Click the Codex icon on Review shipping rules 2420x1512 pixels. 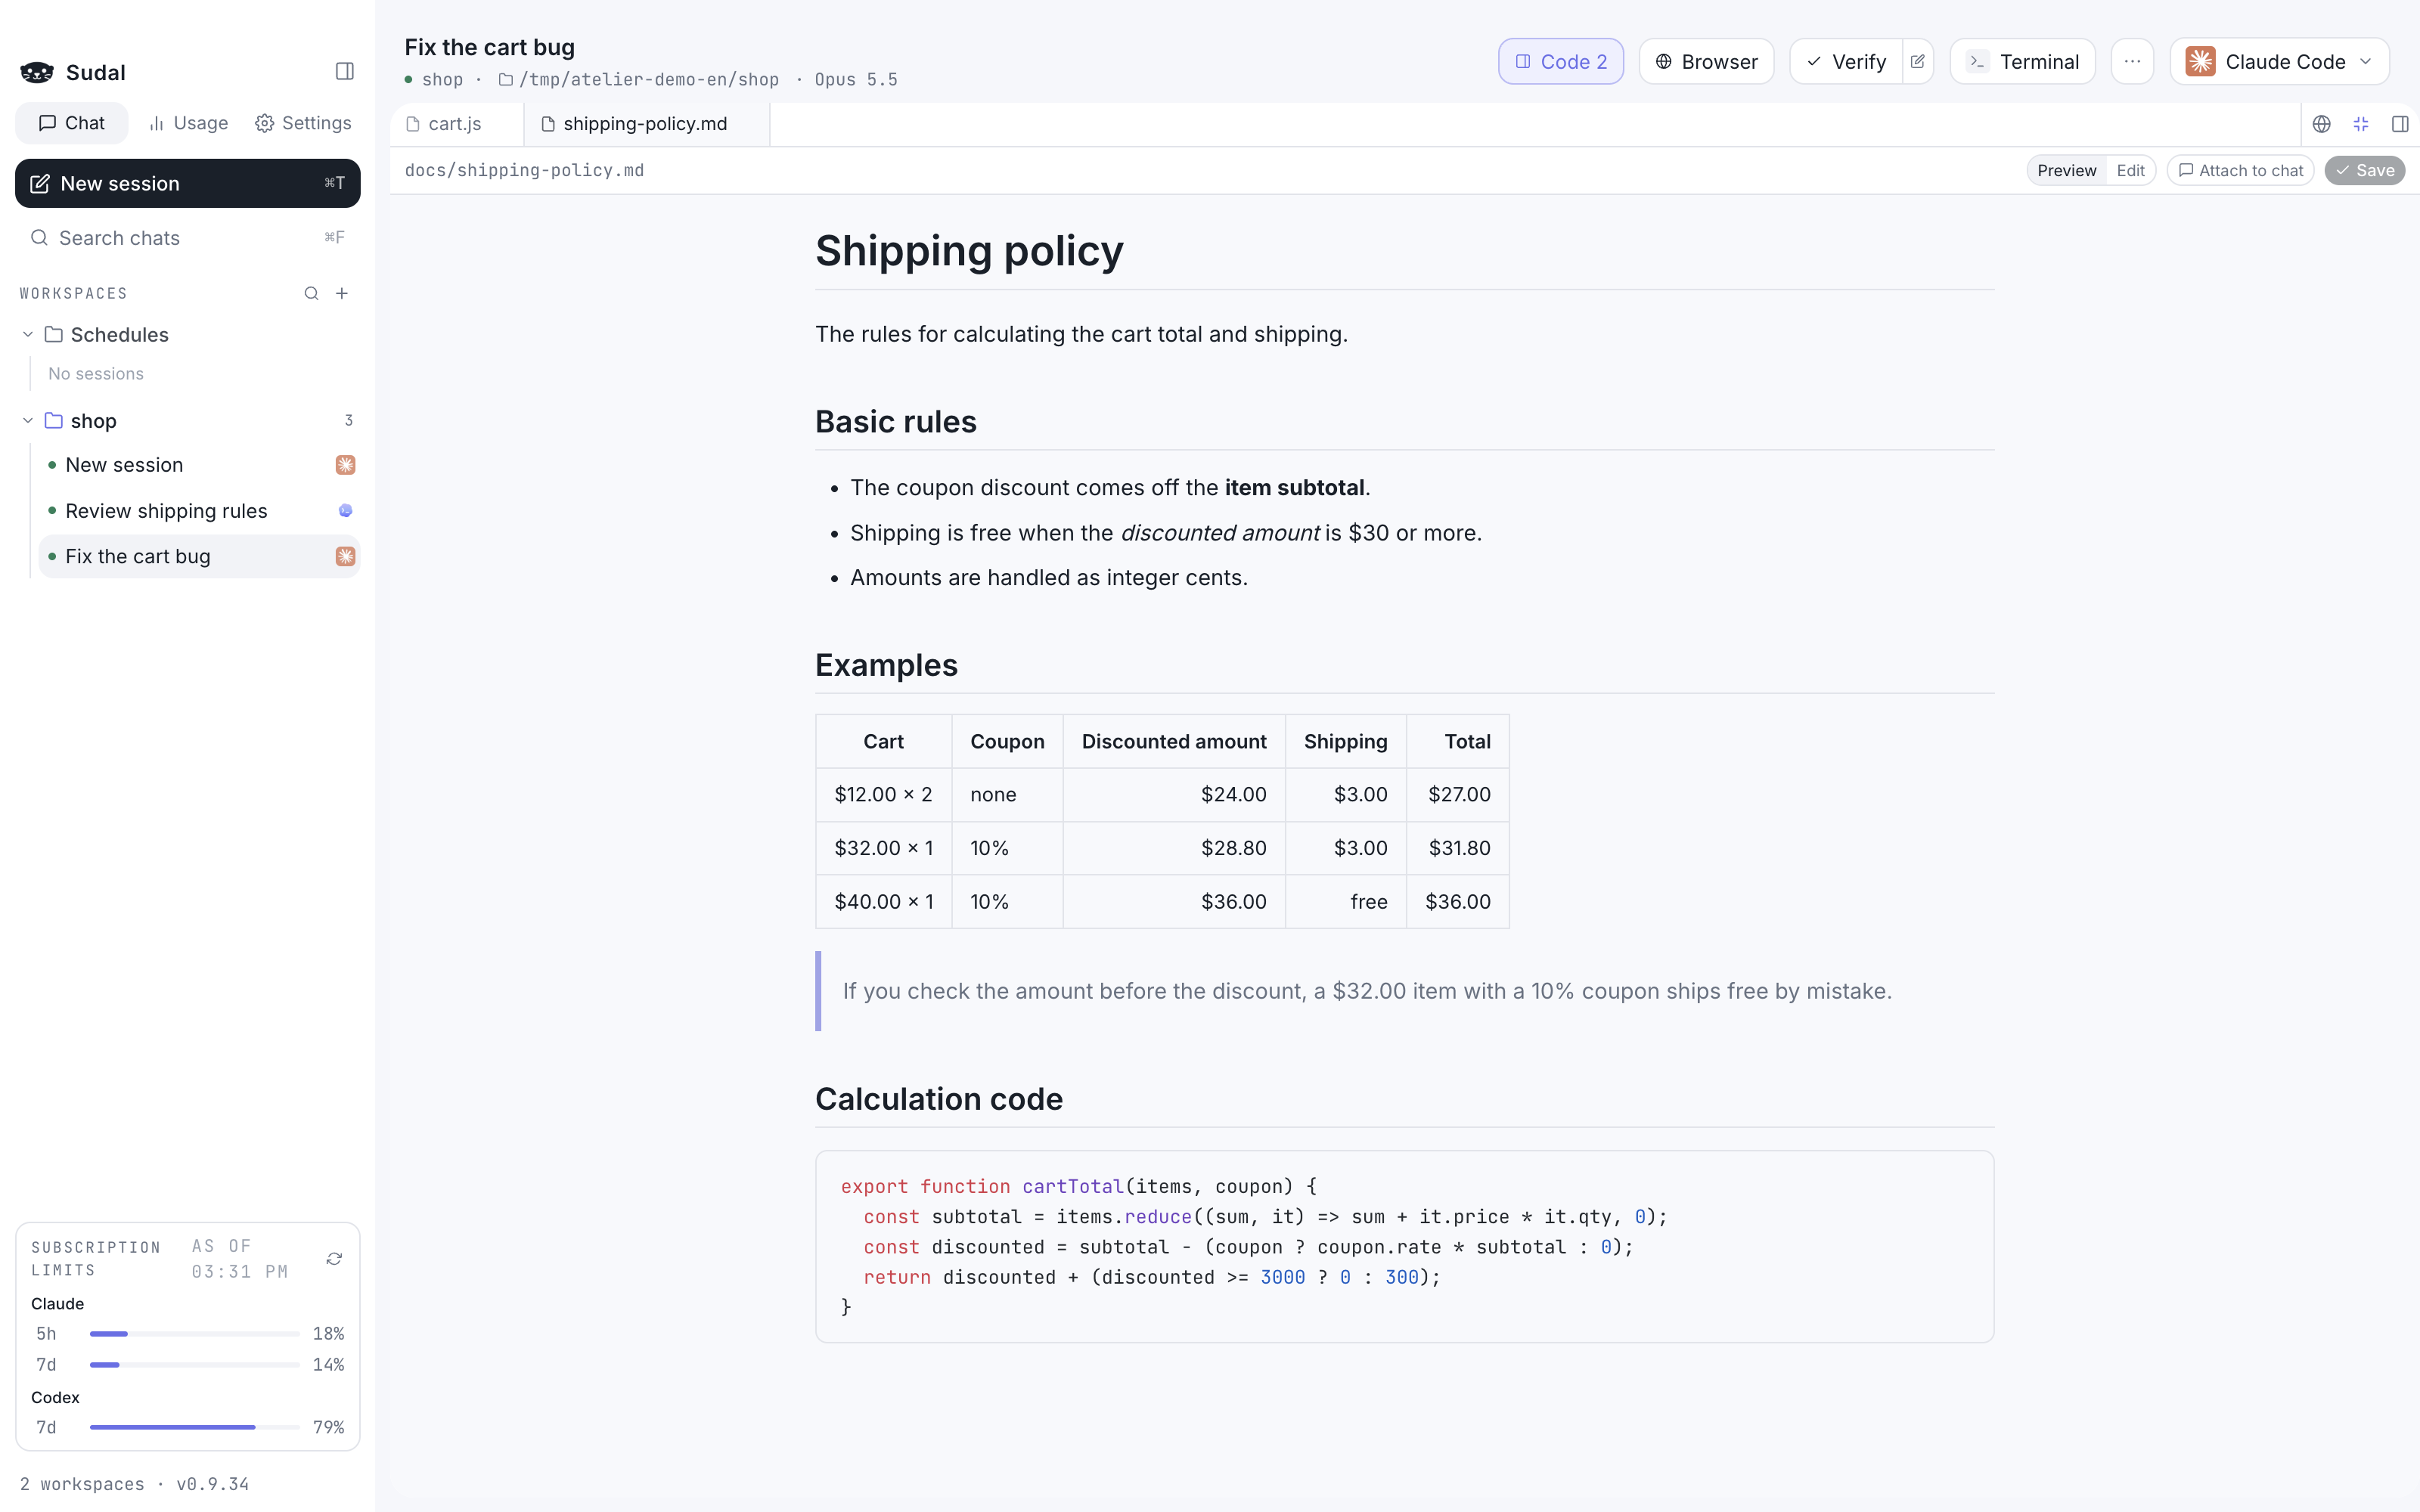[x=345, y=511]
